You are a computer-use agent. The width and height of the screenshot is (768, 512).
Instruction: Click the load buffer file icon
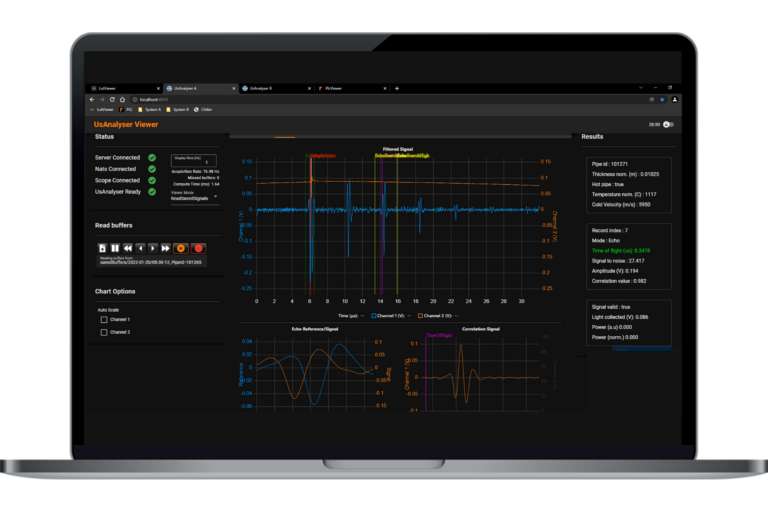coord(102,247)
